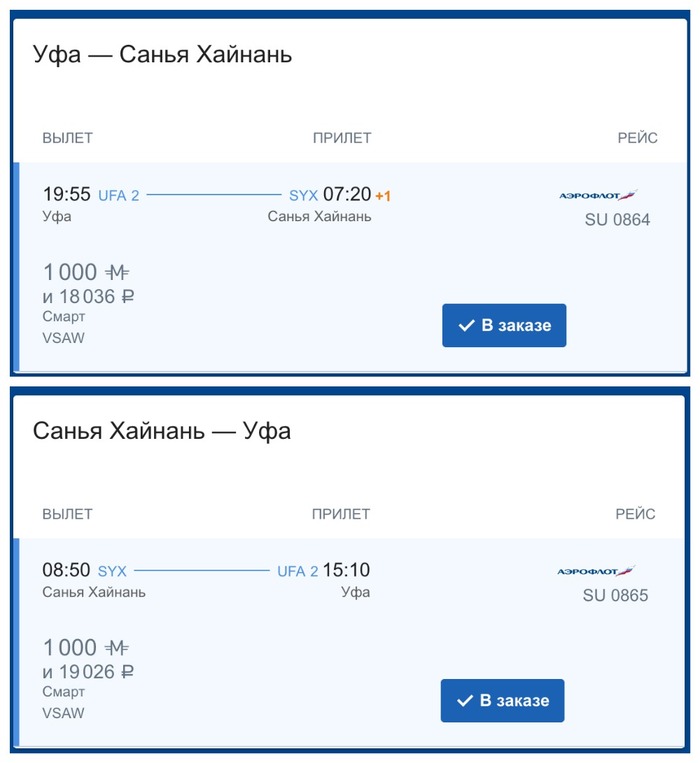Select flight number SU 0865

pyautogui.click(x=615, y=596)
